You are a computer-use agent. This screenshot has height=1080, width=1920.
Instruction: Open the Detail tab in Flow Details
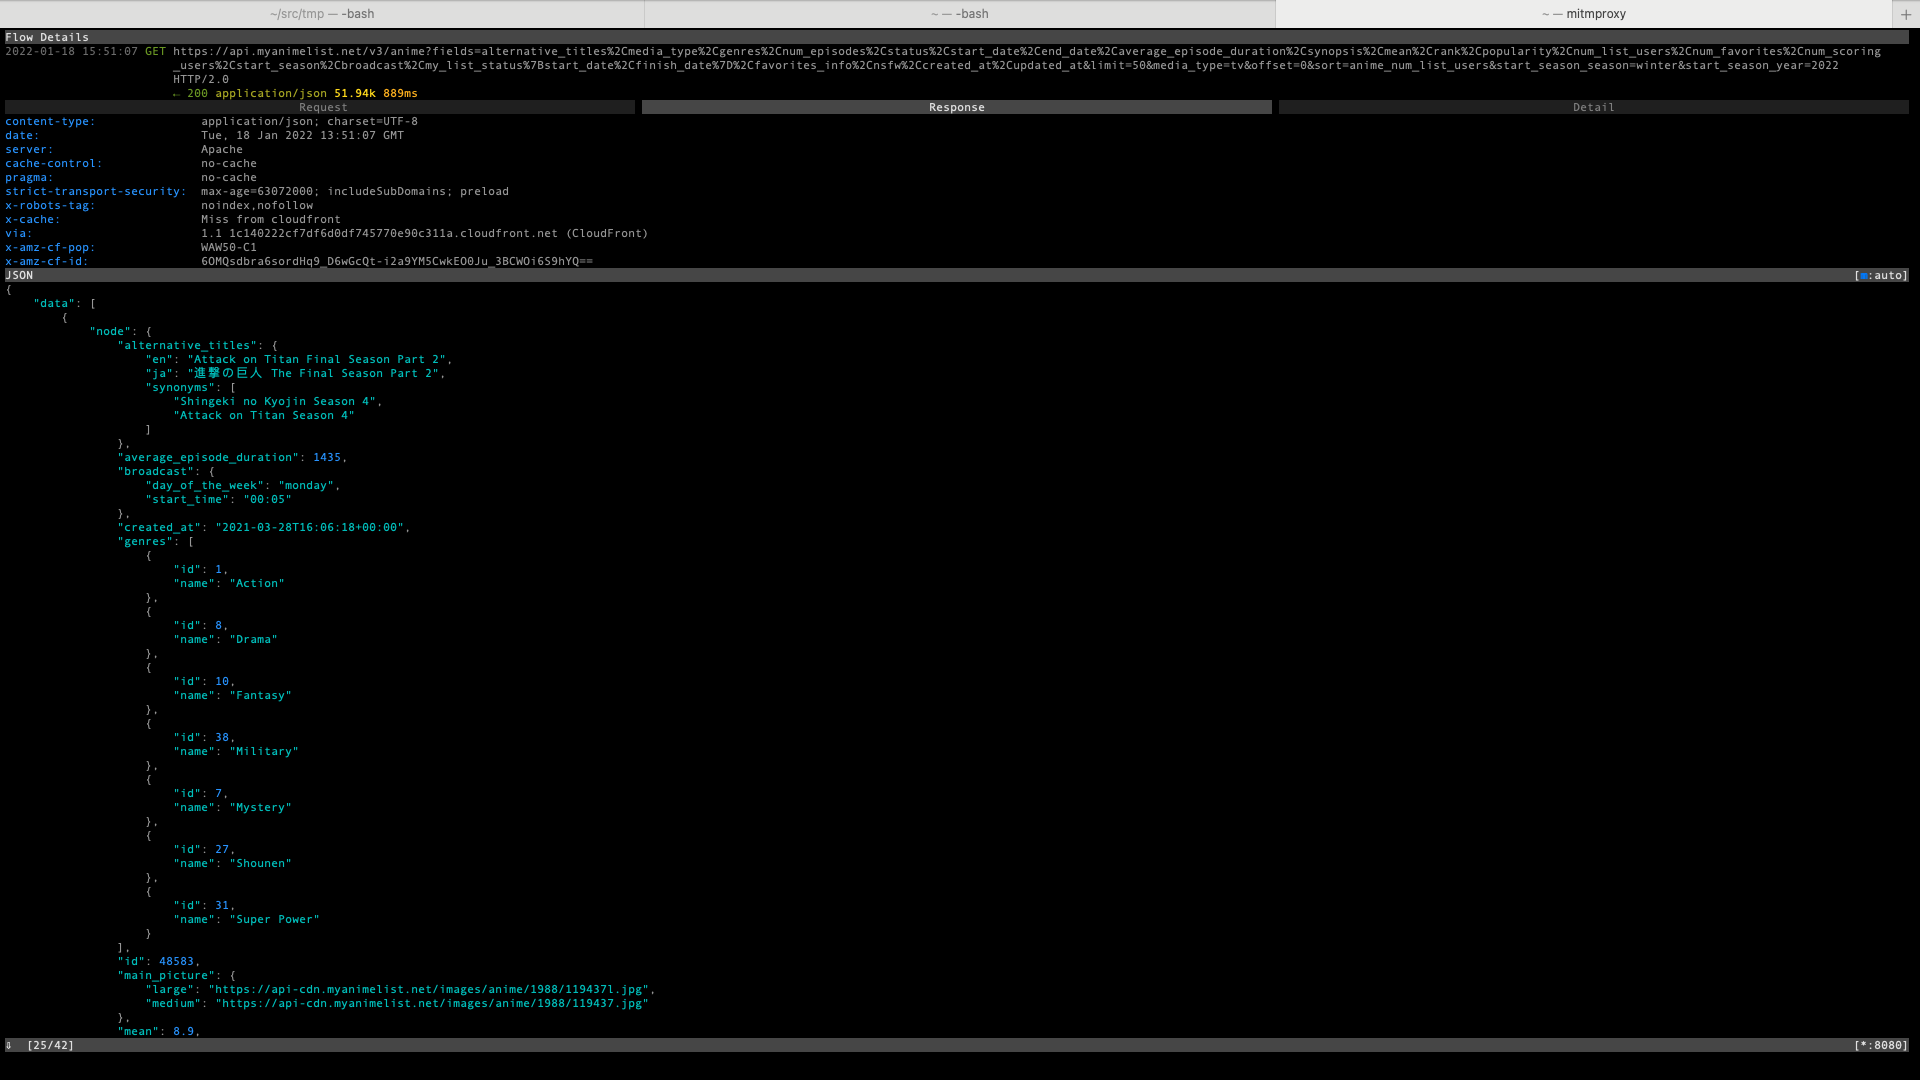click(1594, 107)
